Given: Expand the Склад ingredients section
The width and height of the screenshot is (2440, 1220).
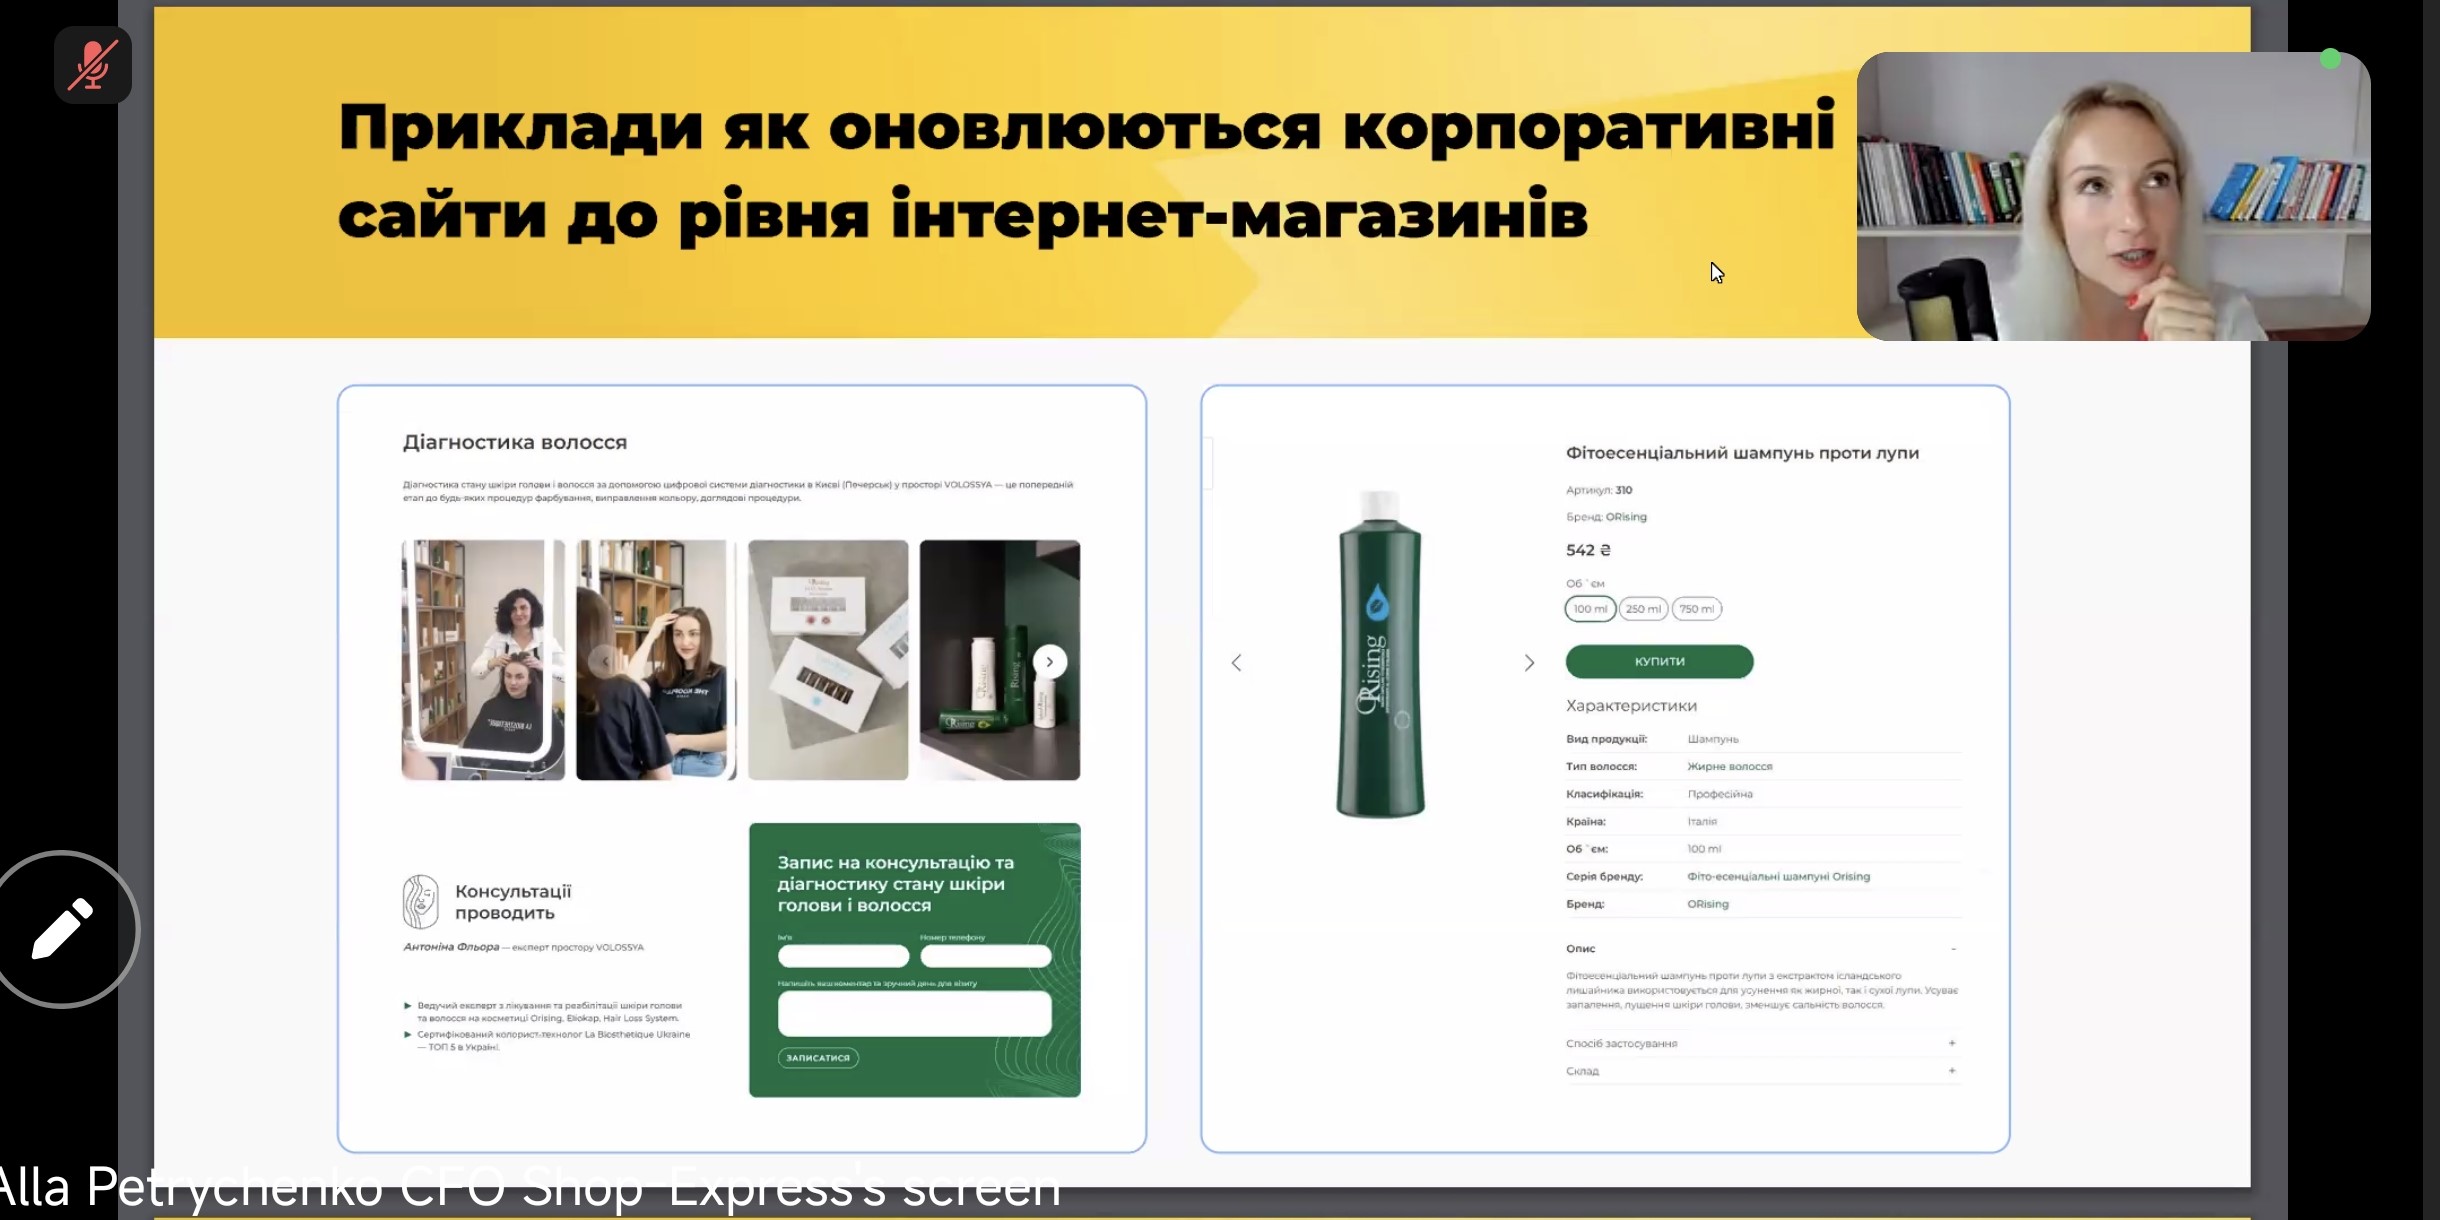Looking at the screenshot, I should (1951, 1071).
